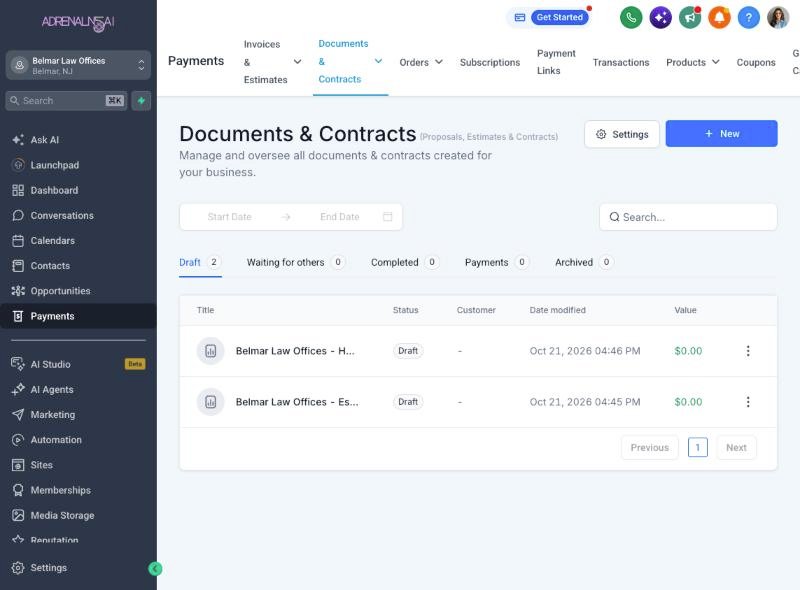
Task: Select Payments in the sidebar
Action: [78, 316]
